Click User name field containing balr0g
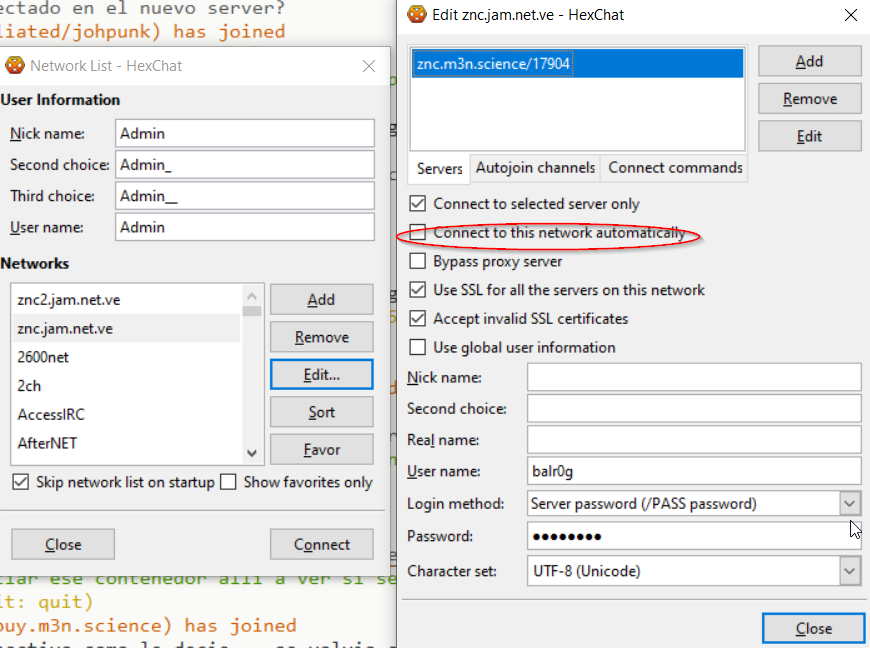The width and height of the screenshot is (870, 648). click(694, 471)
